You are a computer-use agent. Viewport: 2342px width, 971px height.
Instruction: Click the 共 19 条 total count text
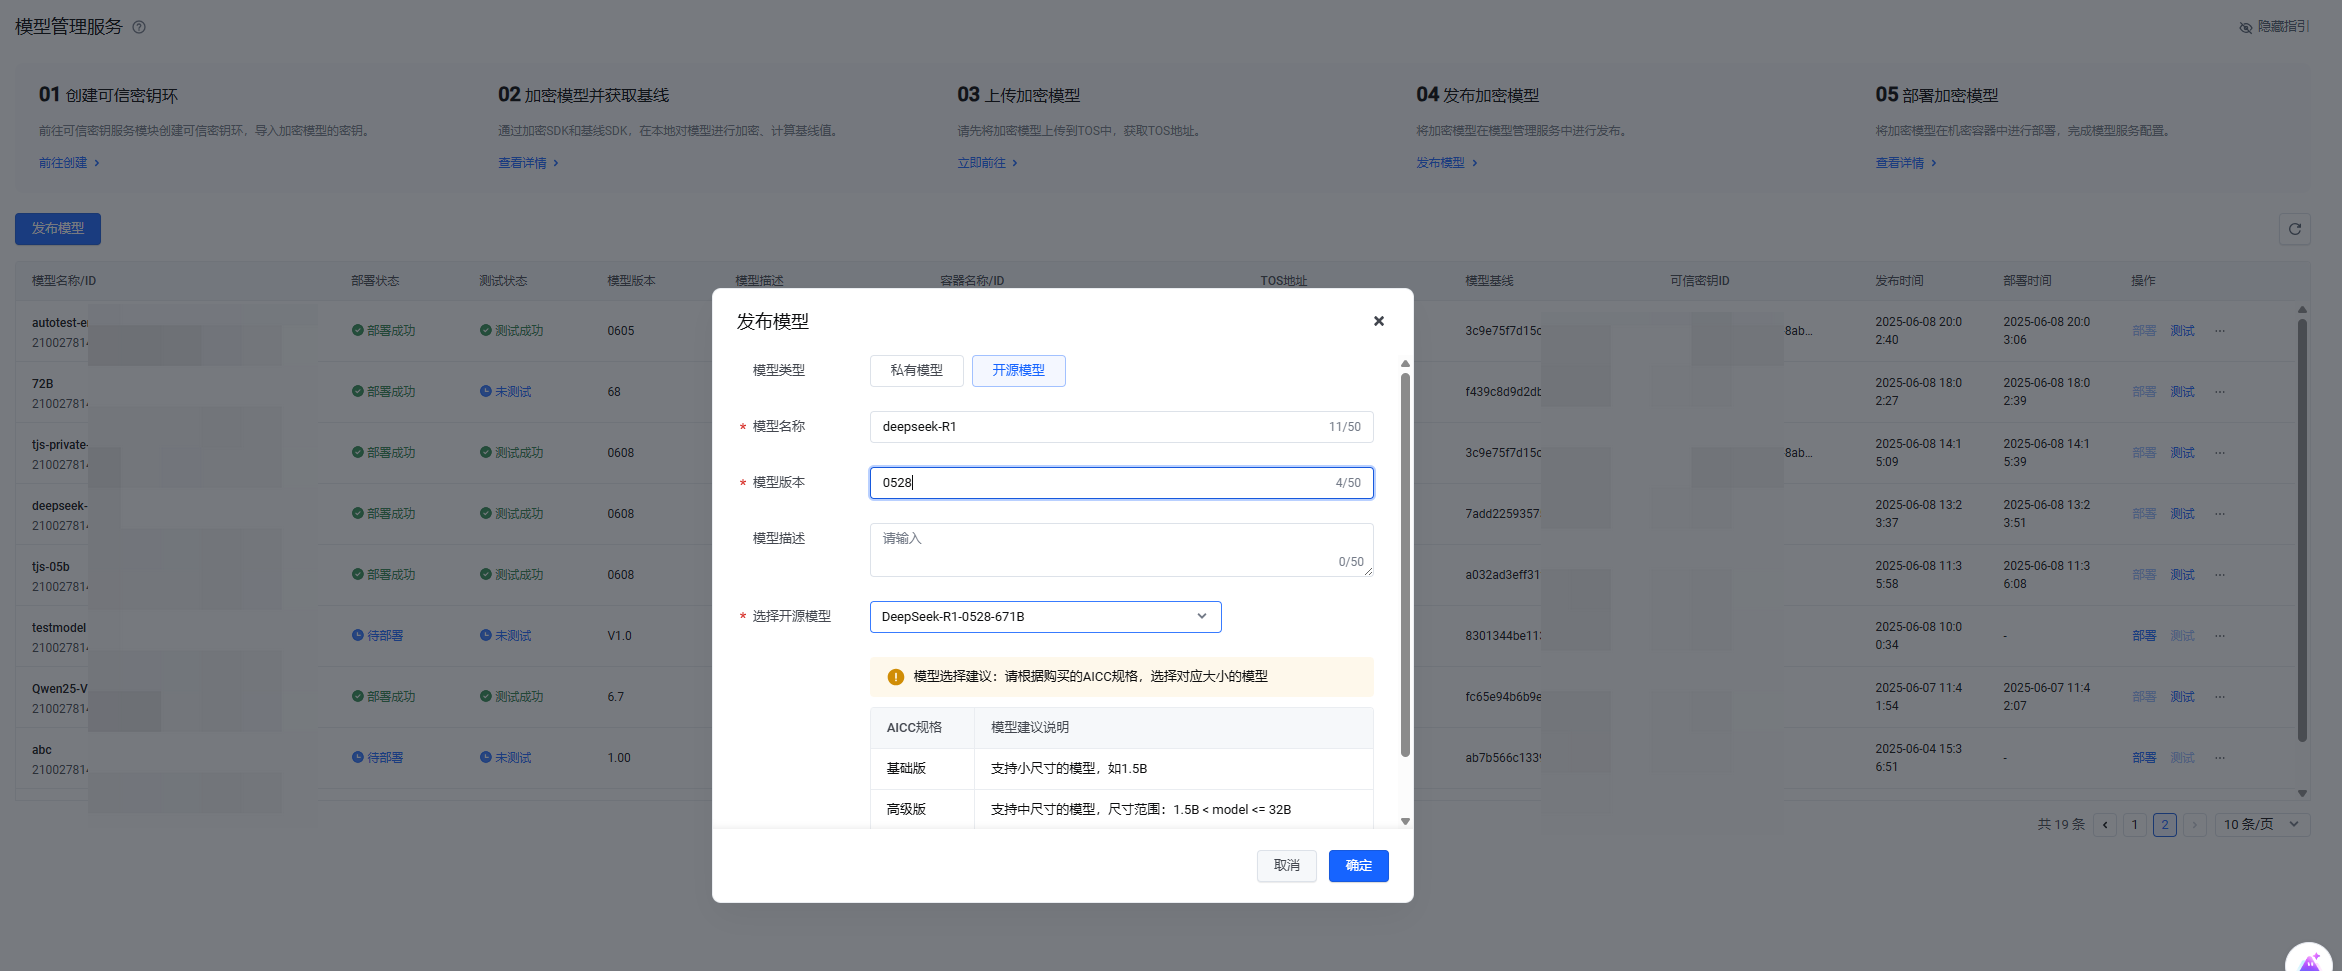tap(2061, 825)
